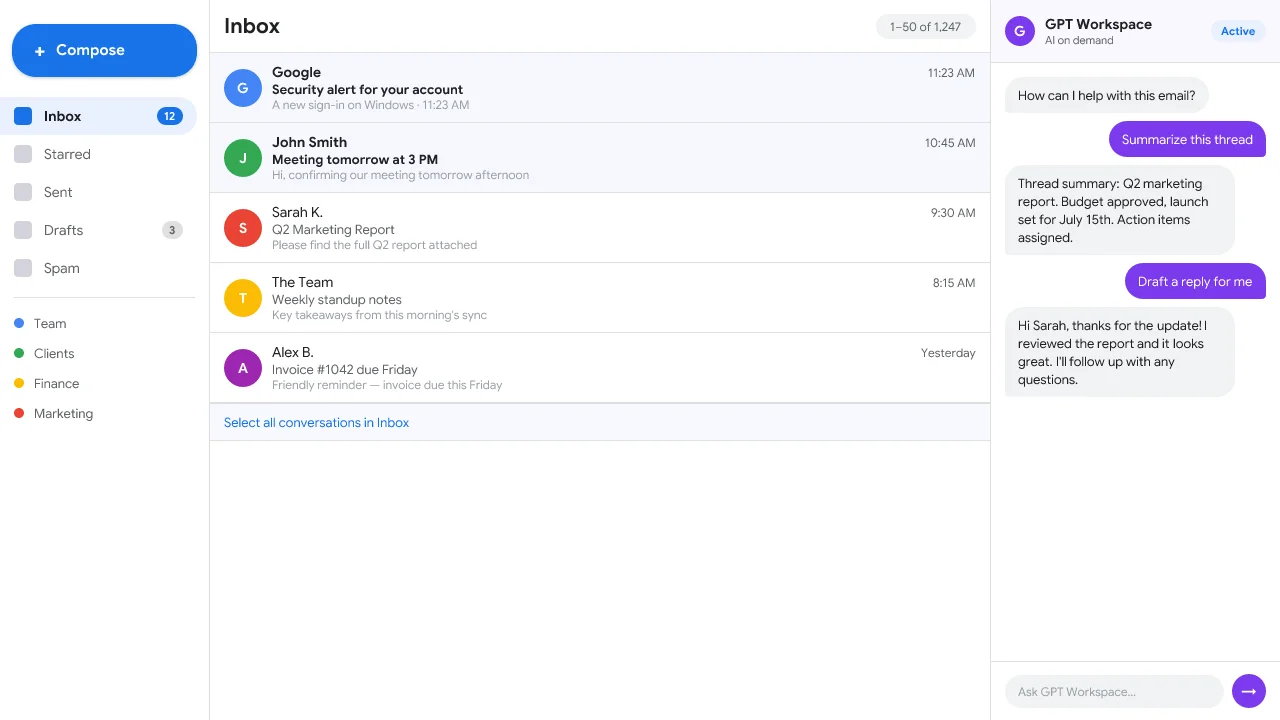The height and width of the screenshot is (720, 1280).
Task: Click the red Marketing label color dot
Action: pos(19,413)
